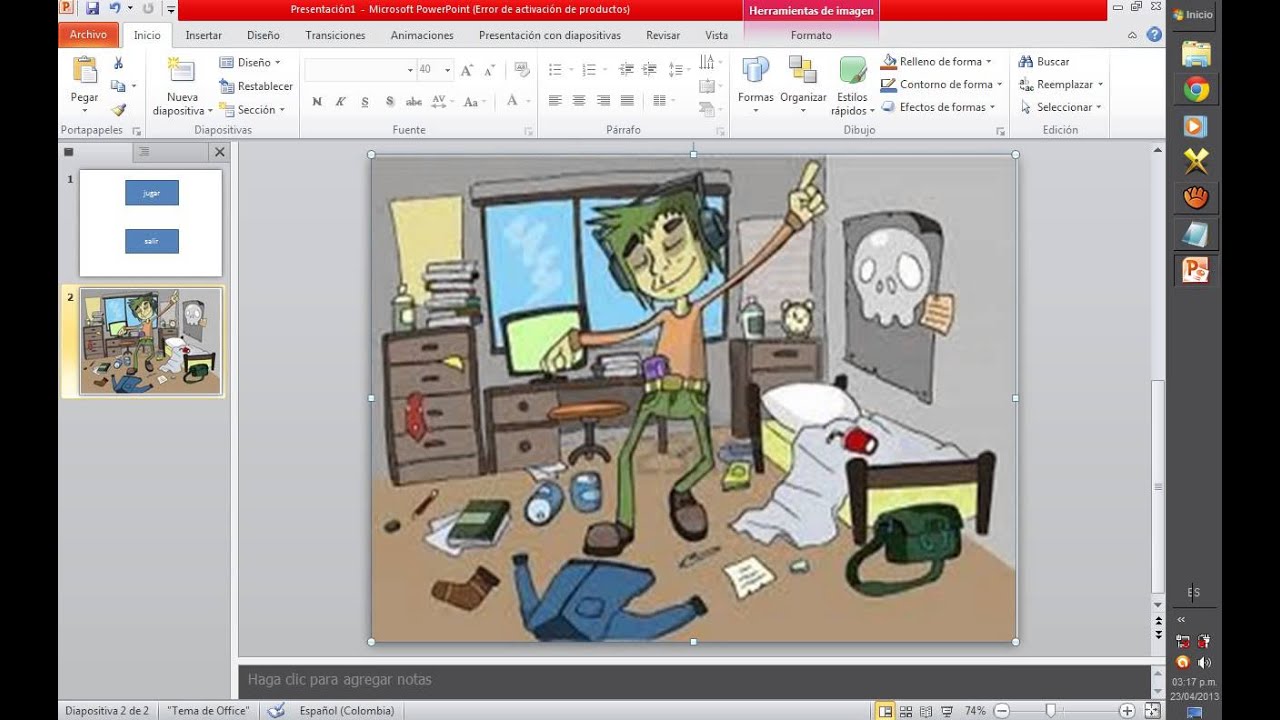1280x720 pixels.
Task: Open Presentación con diapositivas tab
Action: (x=550, y=35)
